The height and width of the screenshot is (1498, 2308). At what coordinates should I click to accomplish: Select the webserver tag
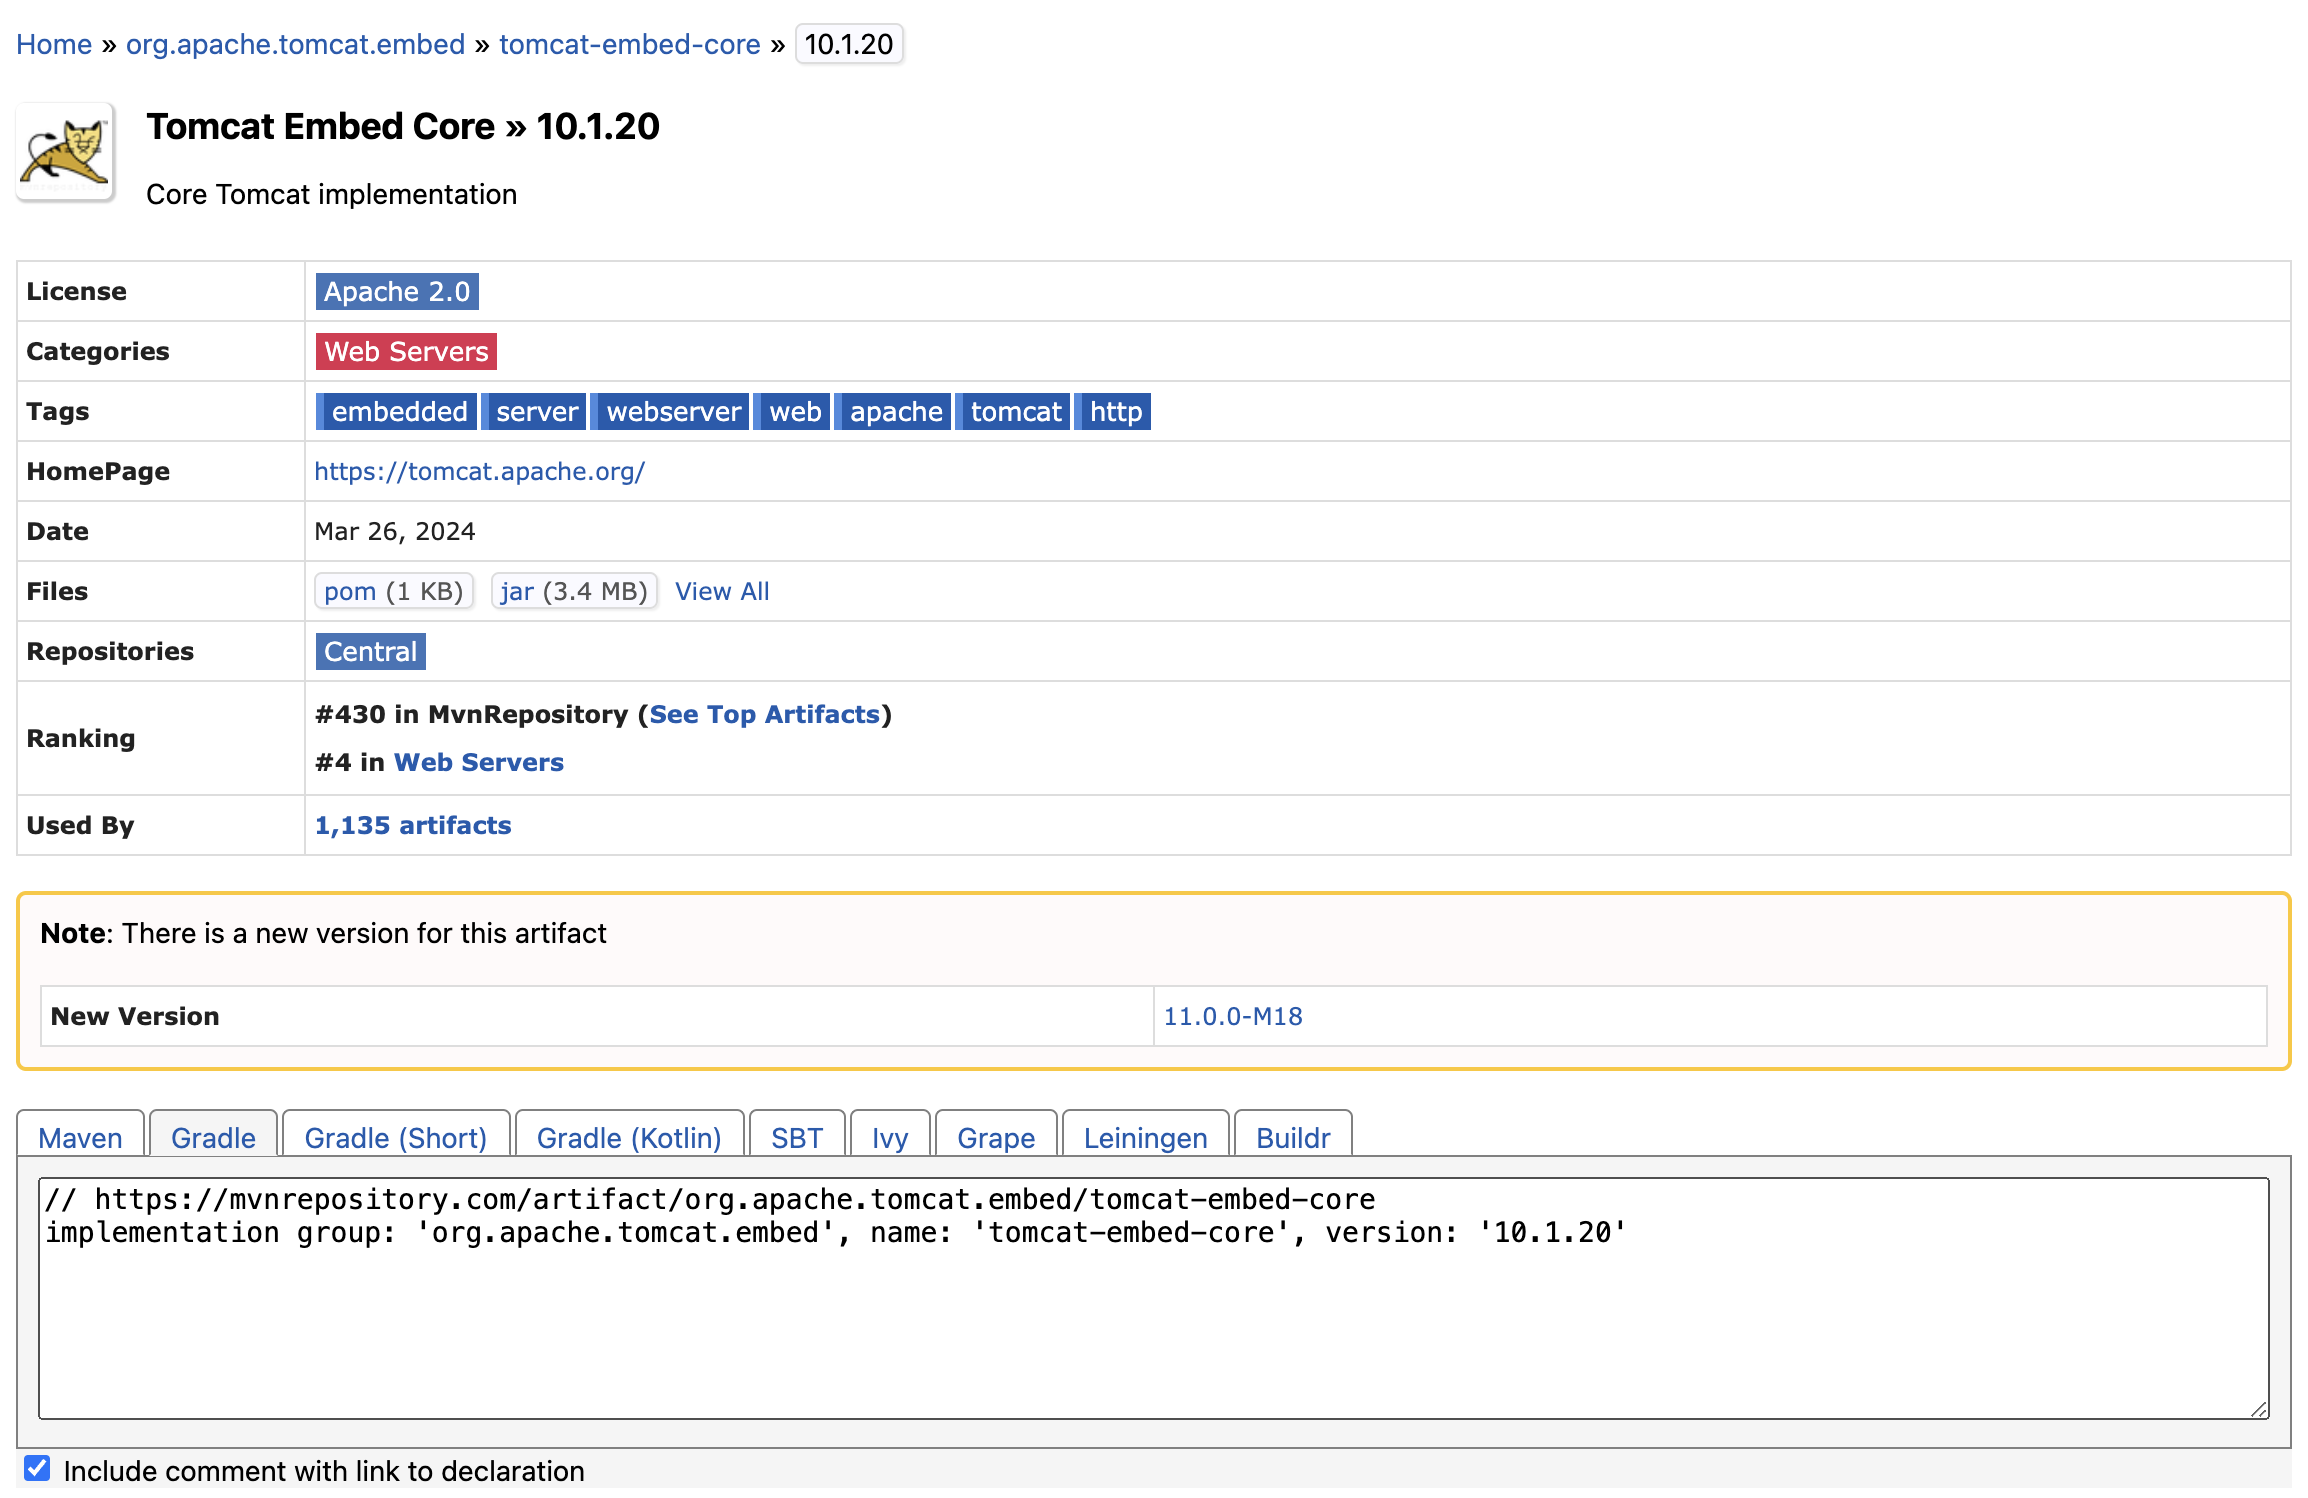pyautogui.click(x=670, y=411)
